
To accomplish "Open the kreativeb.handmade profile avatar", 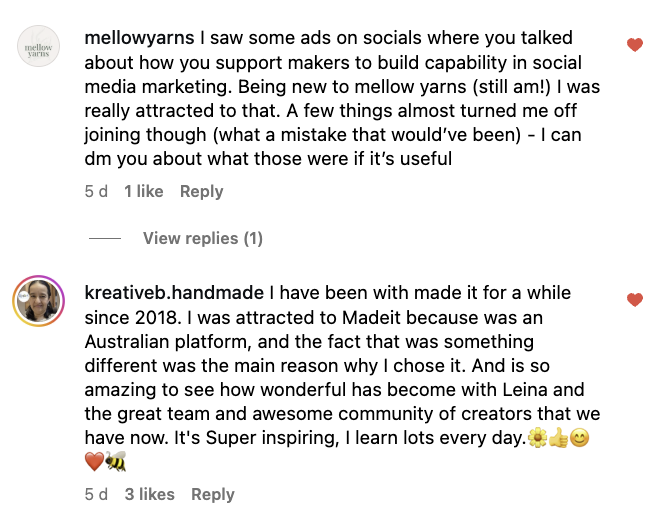I will click(39, 302).
